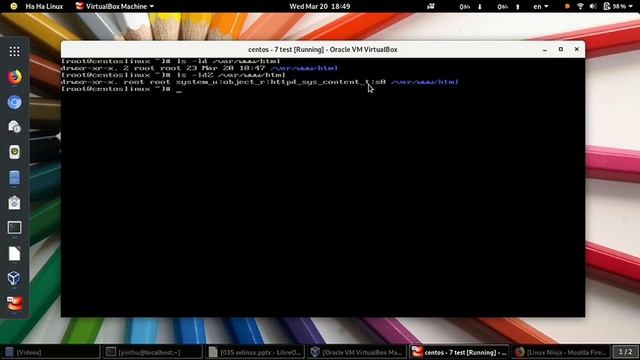Open the Show Applications grid in dock
This screenshot has height=360, width=640.
coord(14,51)
